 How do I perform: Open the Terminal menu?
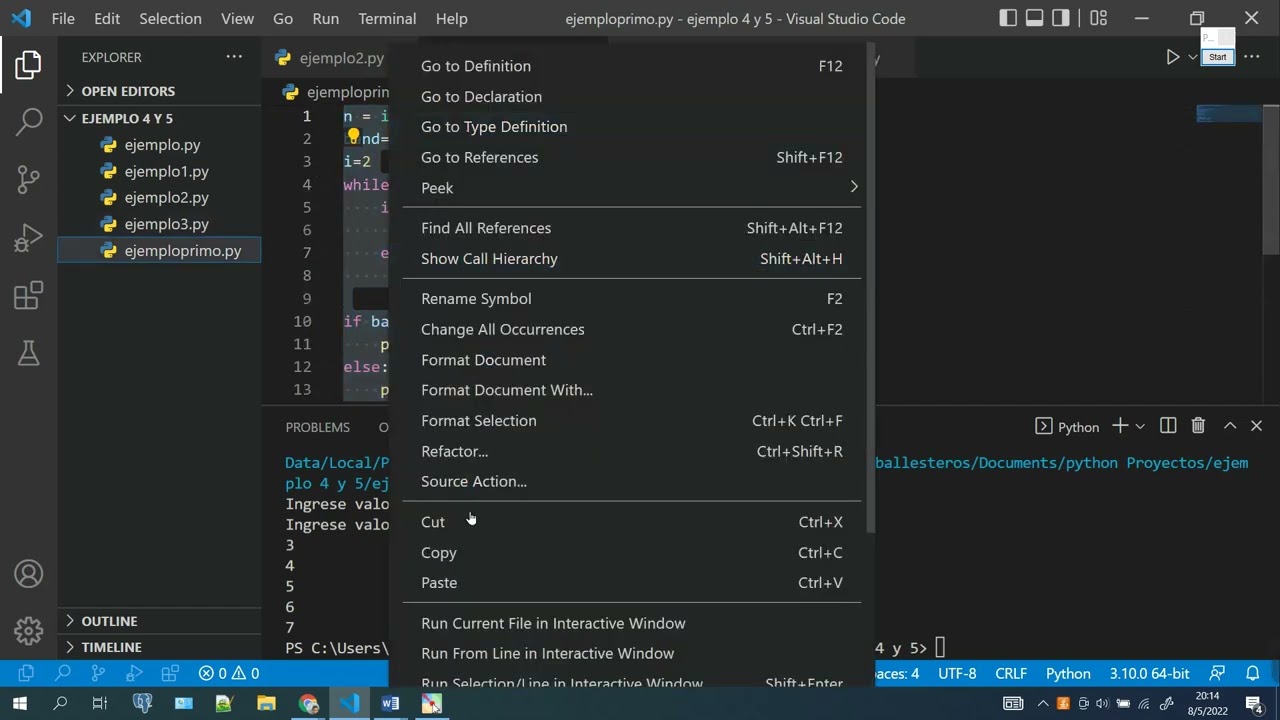[x=387, y=18]
